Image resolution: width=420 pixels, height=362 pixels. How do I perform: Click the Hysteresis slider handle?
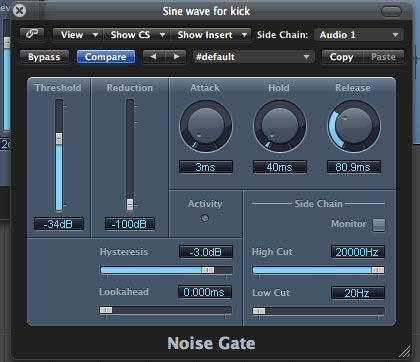point(208,270)
